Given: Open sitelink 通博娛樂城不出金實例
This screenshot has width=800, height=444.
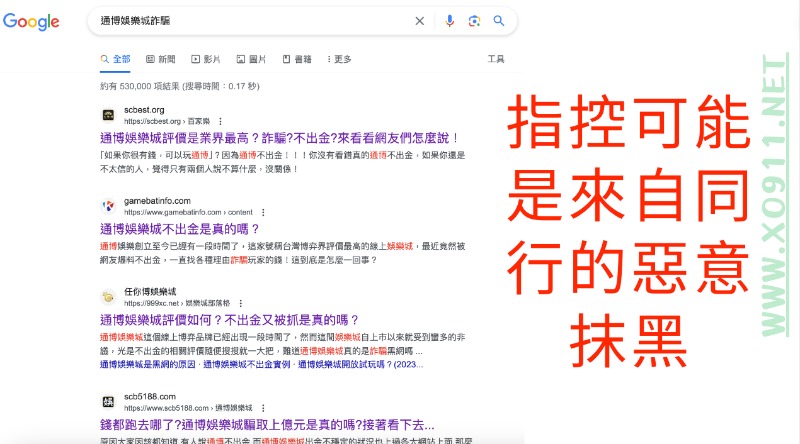Looking at the screenshot, I should (x=246, y=364).
